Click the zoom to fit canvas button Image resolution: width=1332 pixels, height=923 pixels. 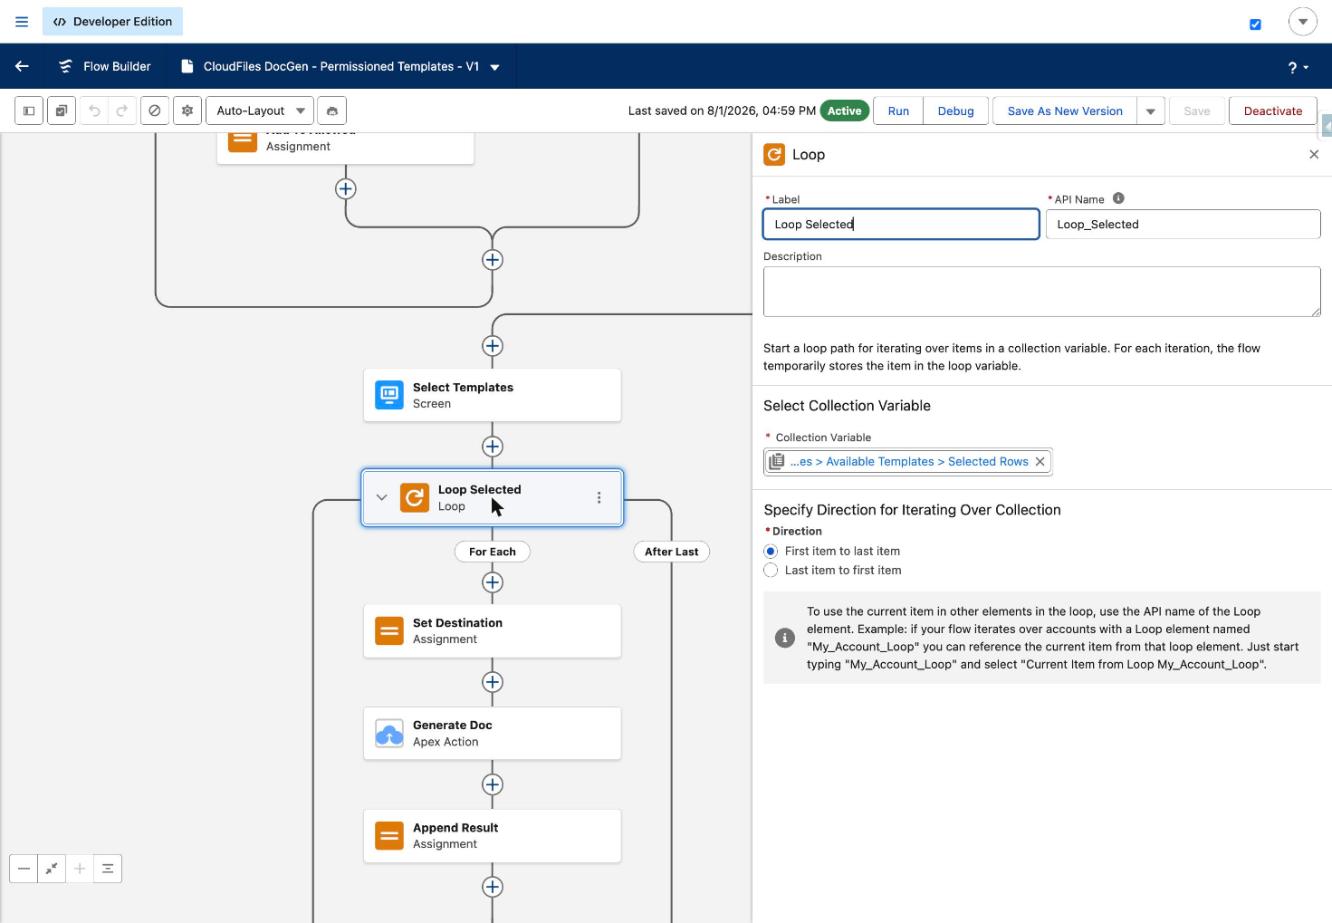pos(52,869)
